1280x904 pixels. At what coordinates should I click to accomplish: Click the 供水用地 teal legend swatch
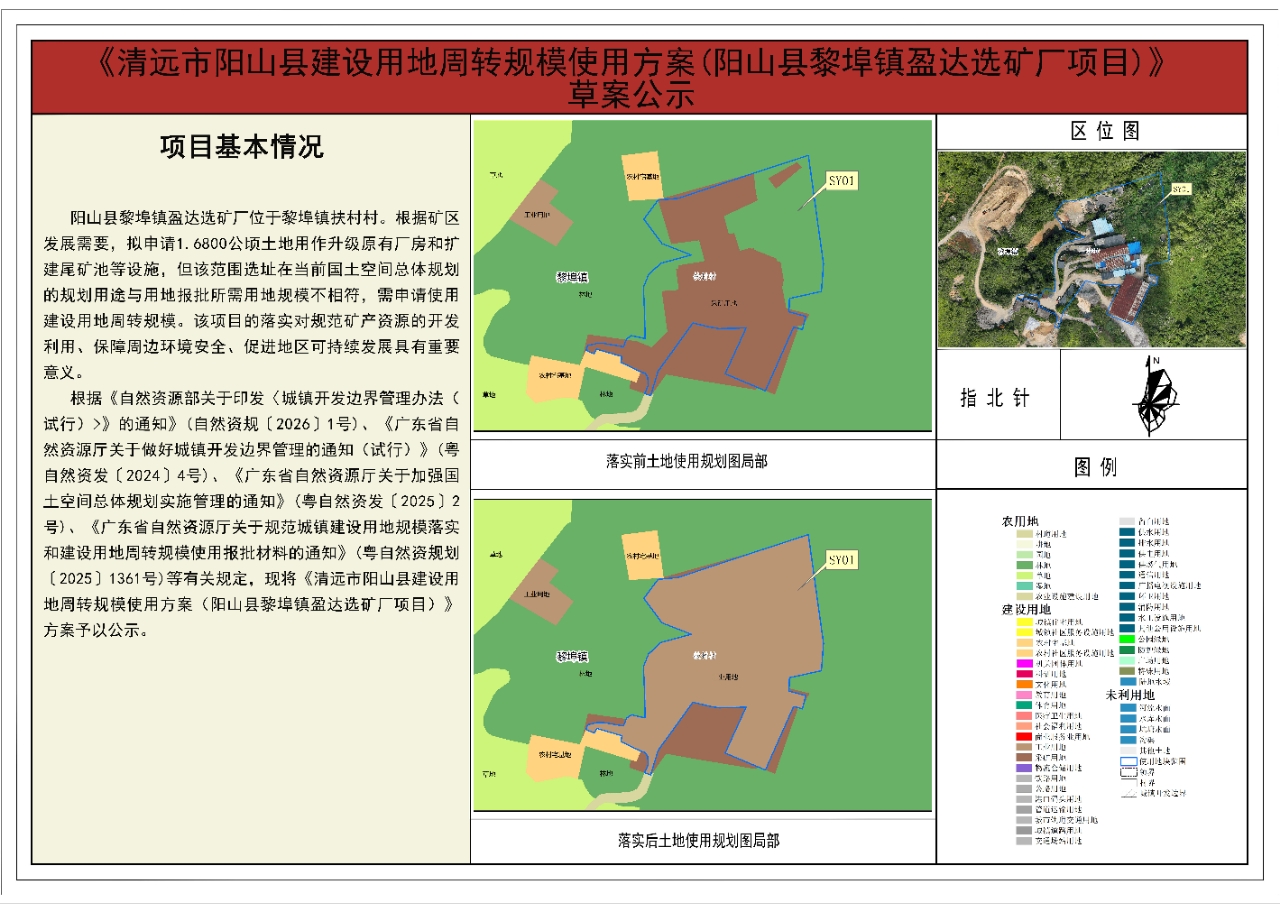(1127, 532)
